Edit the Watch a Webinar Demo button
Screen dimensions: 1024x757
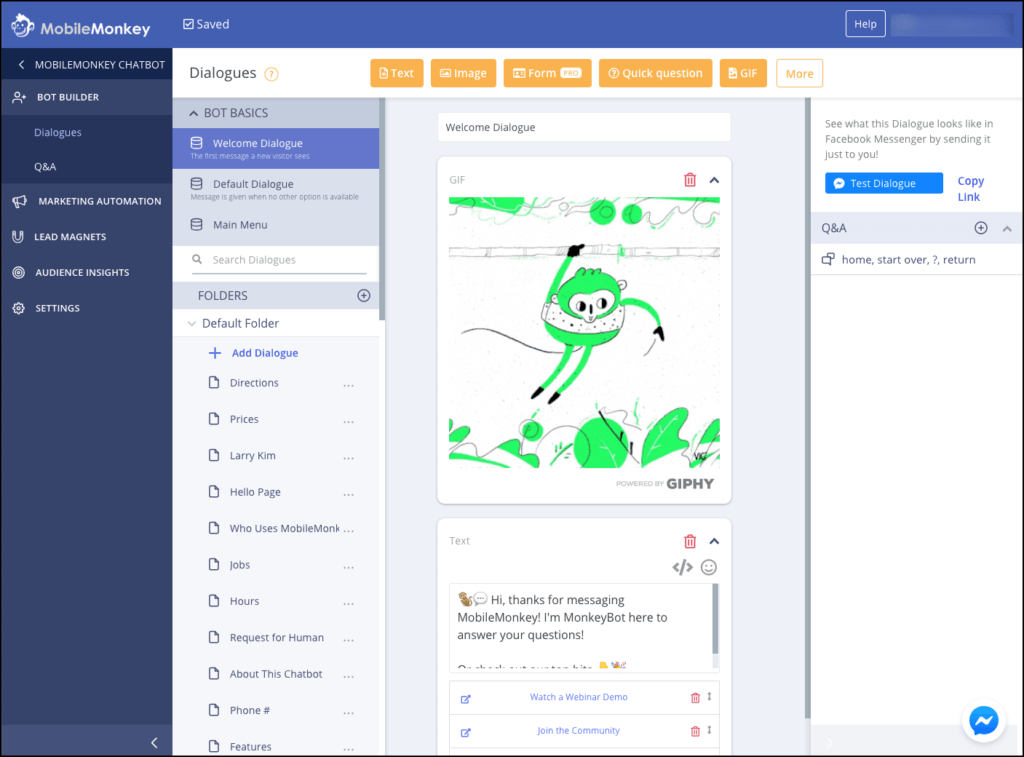466,698
